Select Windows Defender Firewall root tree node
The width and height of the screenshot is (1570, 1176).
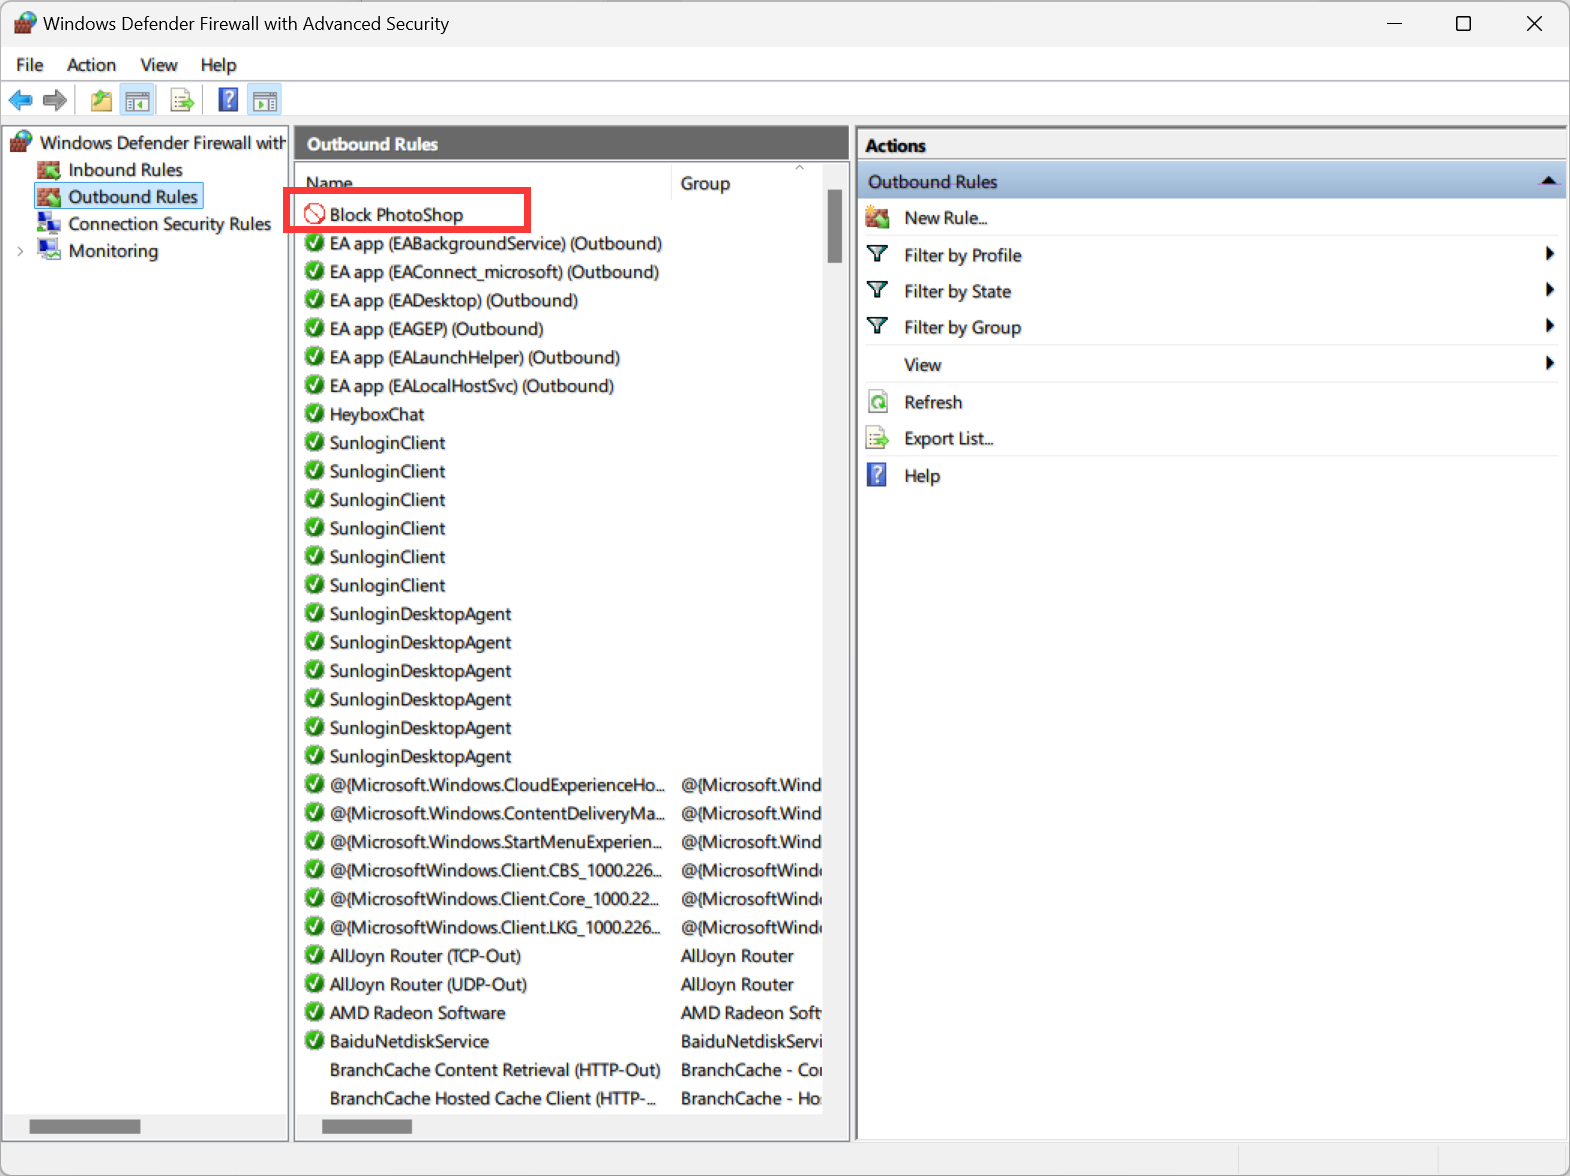pos(162,143)
